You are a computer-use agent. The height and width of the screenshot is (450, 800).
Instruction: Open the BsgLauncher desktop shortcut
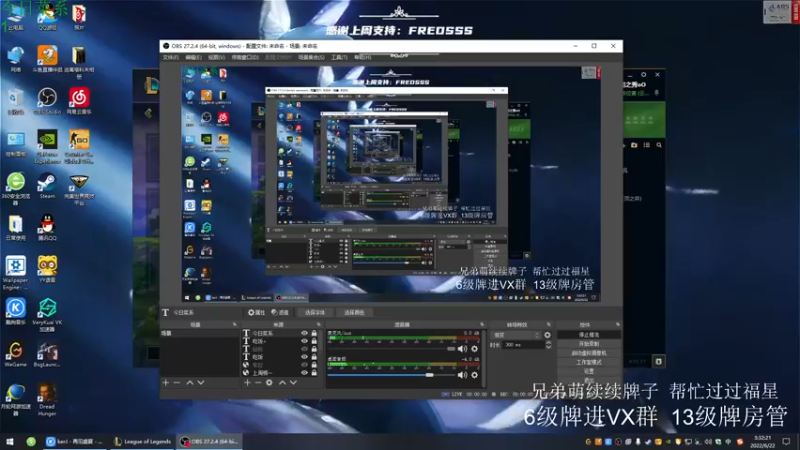(47, 354)
